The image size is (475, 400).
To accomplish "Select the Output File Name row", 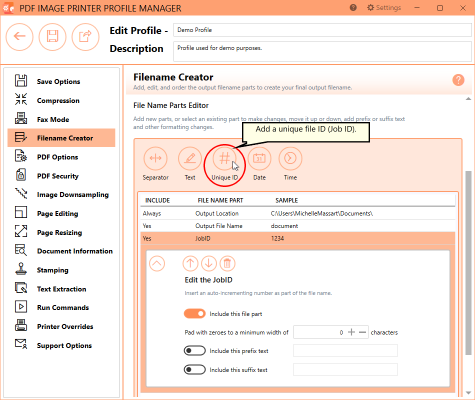I will 298,226.
